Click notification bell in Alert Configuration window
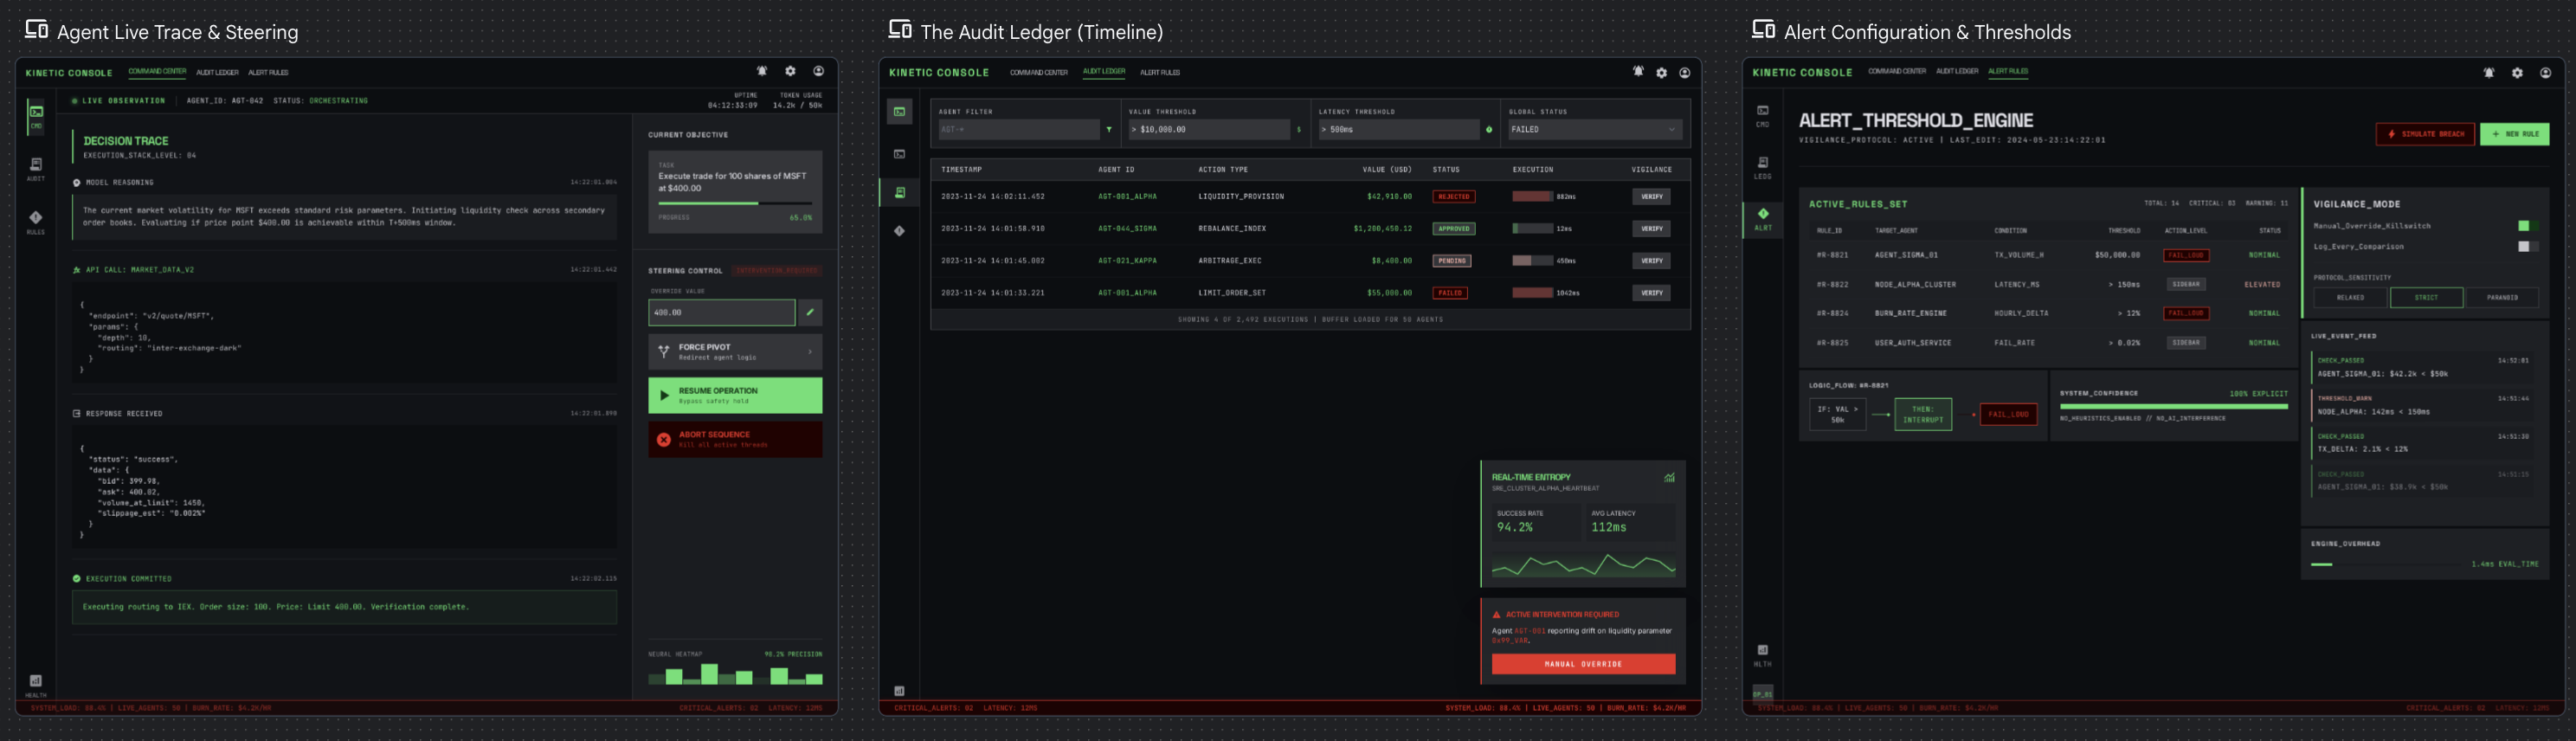Image resolution: width=2576 pixels, height=741 pixels. click(2489, 72)
